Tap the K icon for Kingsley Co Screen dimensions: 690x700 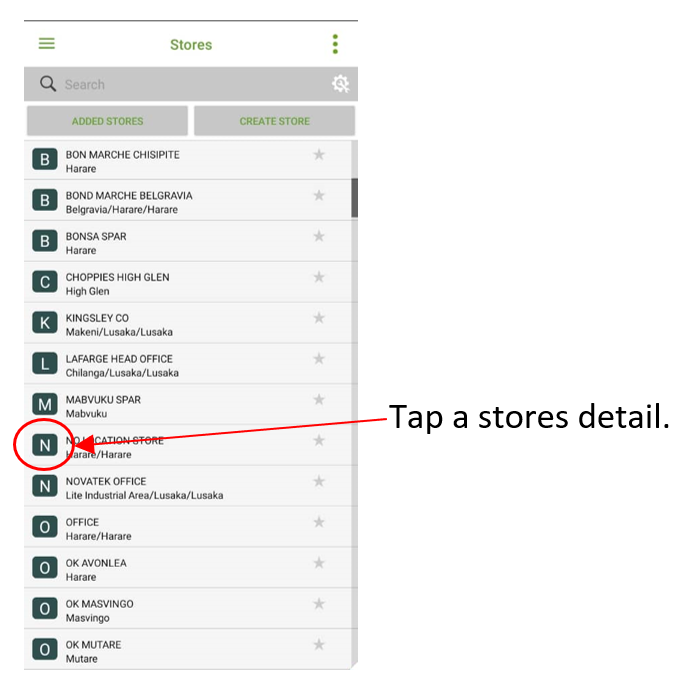coord(45,323)
